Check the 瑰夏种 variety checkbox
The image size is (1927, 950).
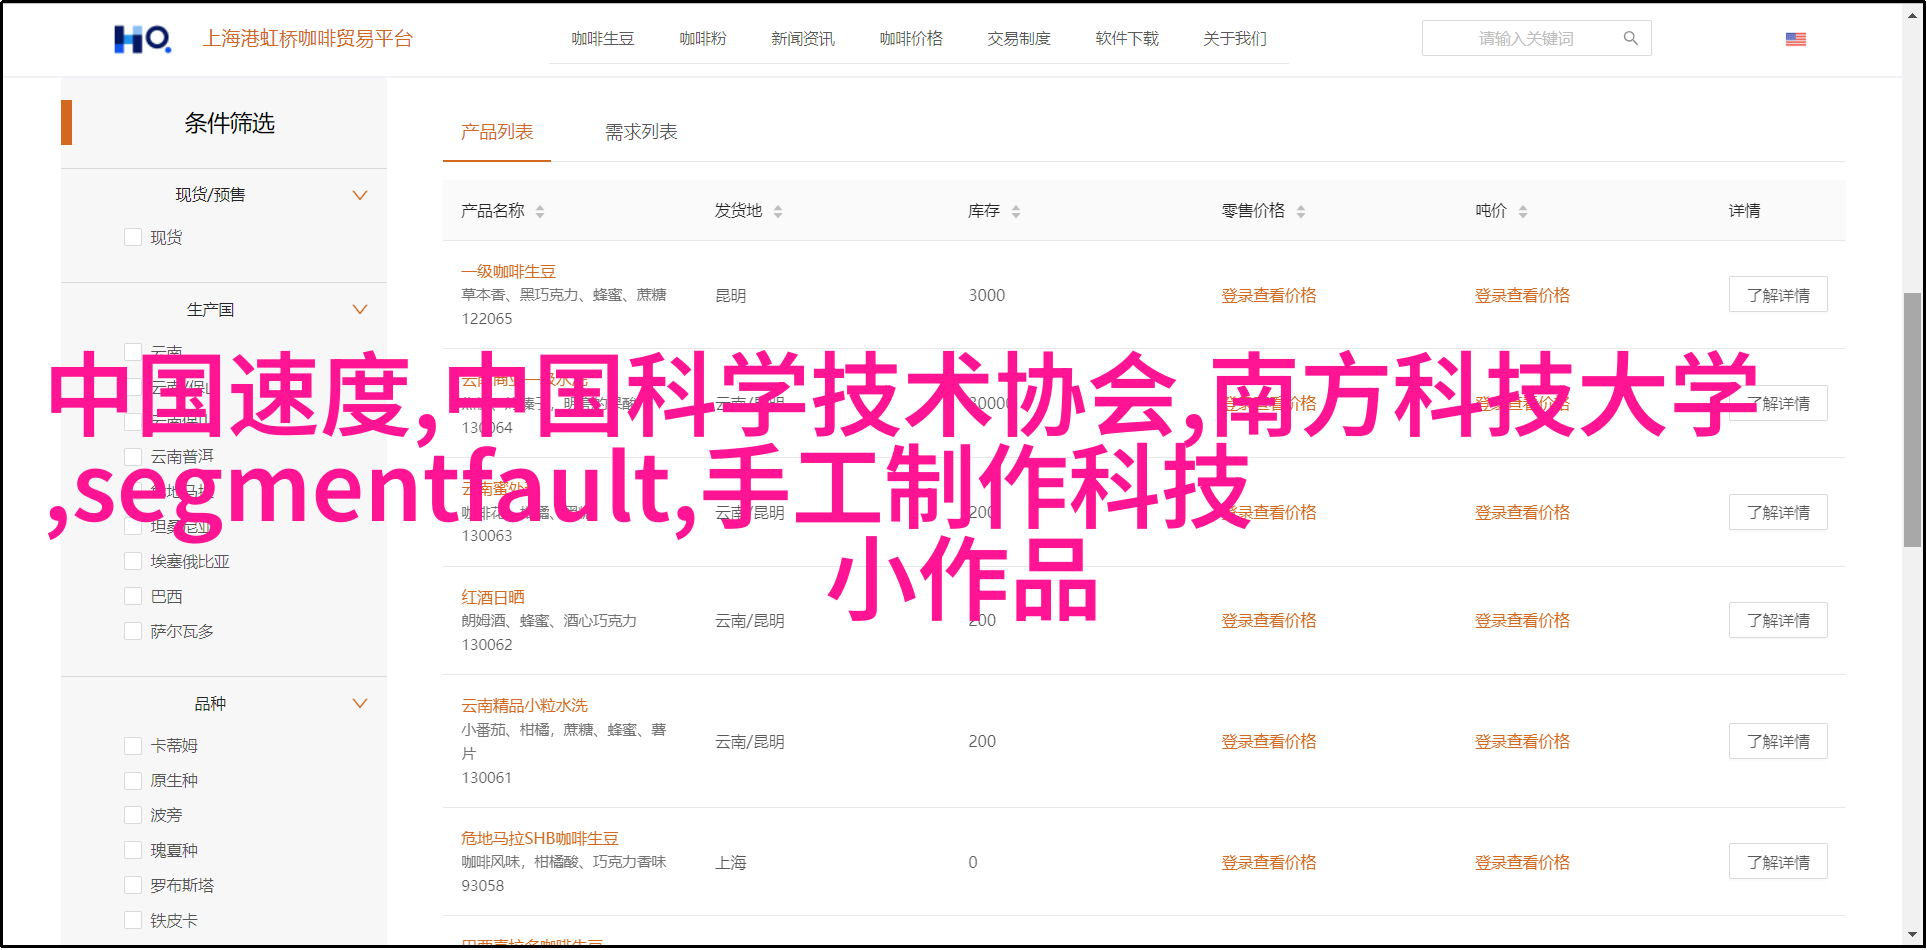point(132,850)
